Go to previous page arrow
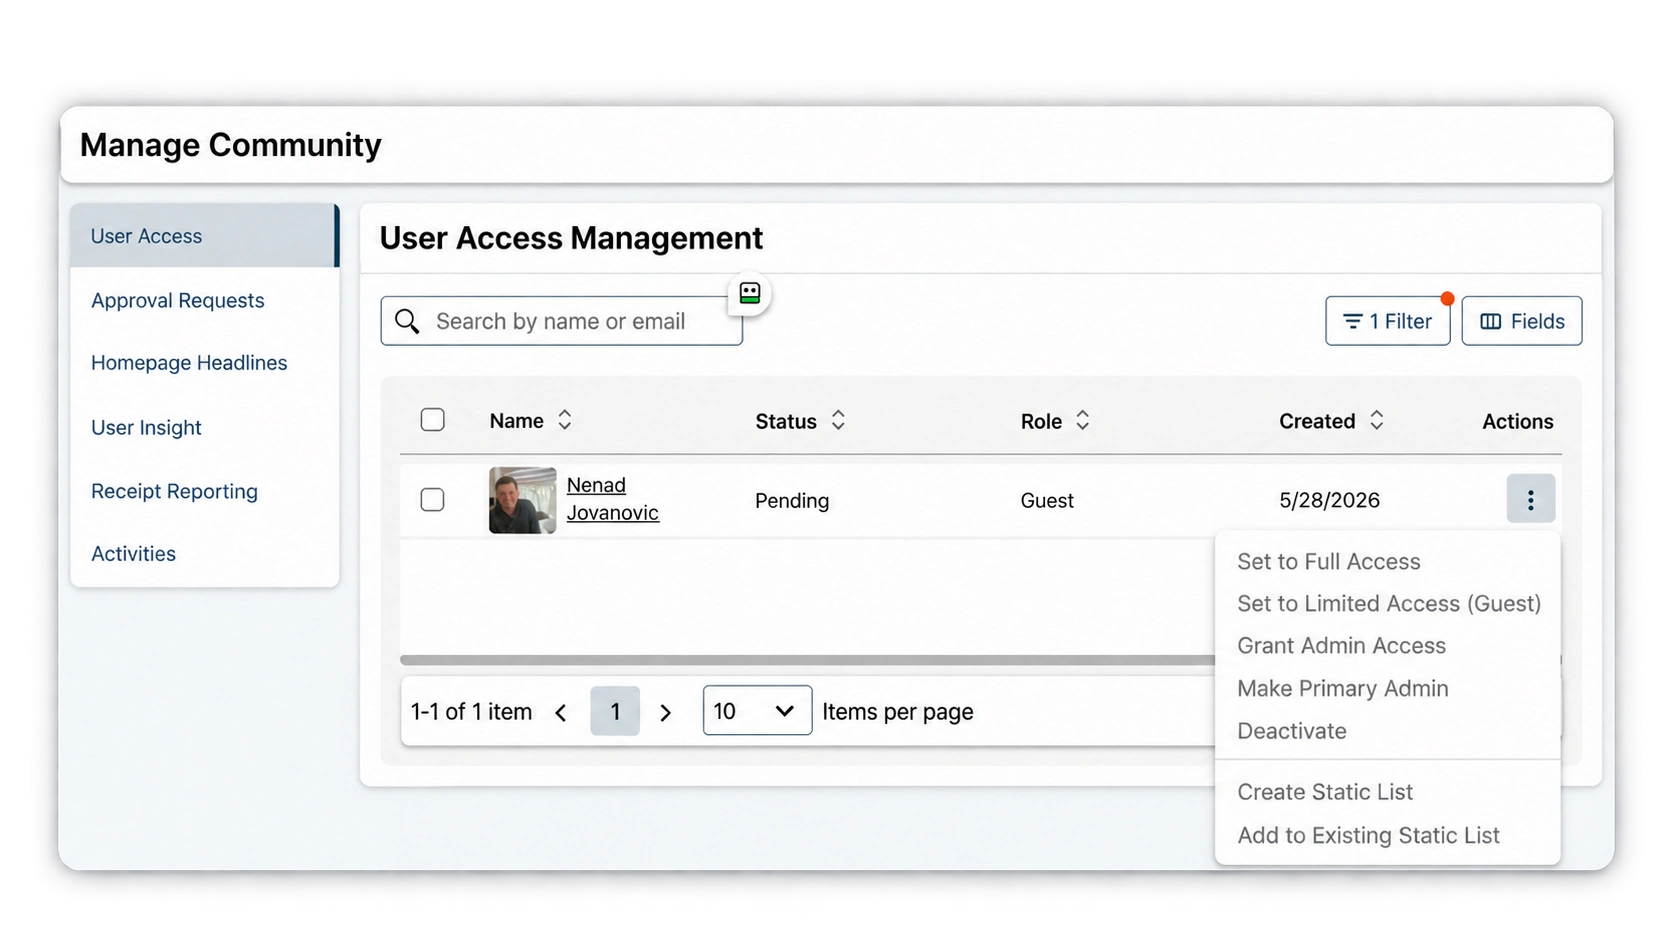Screen dimensions: 1672x941 click(561, 712)
